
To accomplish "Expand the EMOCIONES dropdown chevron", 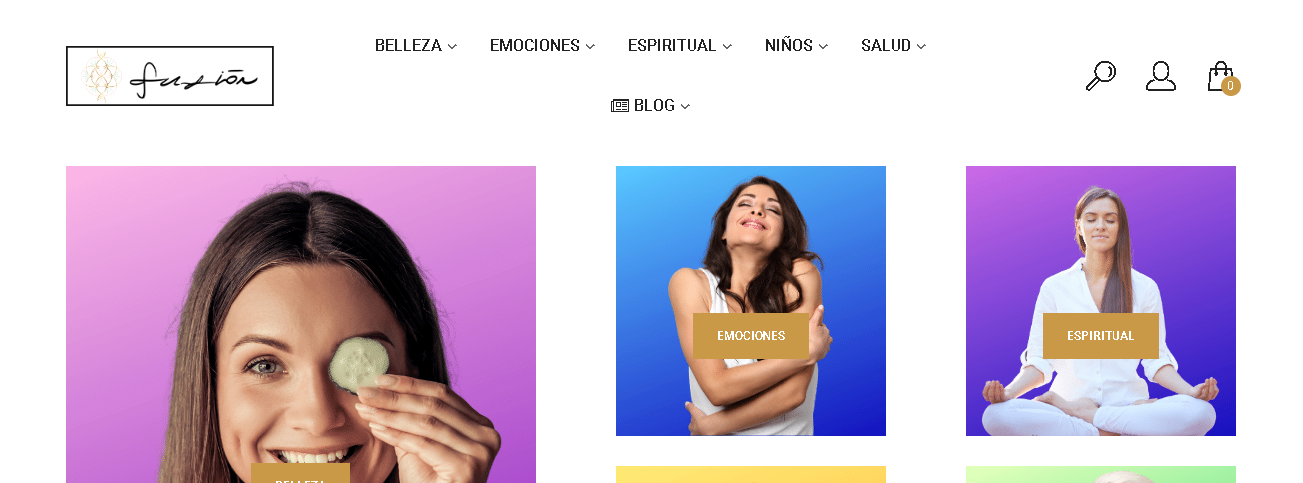I will tap(590, 47).
